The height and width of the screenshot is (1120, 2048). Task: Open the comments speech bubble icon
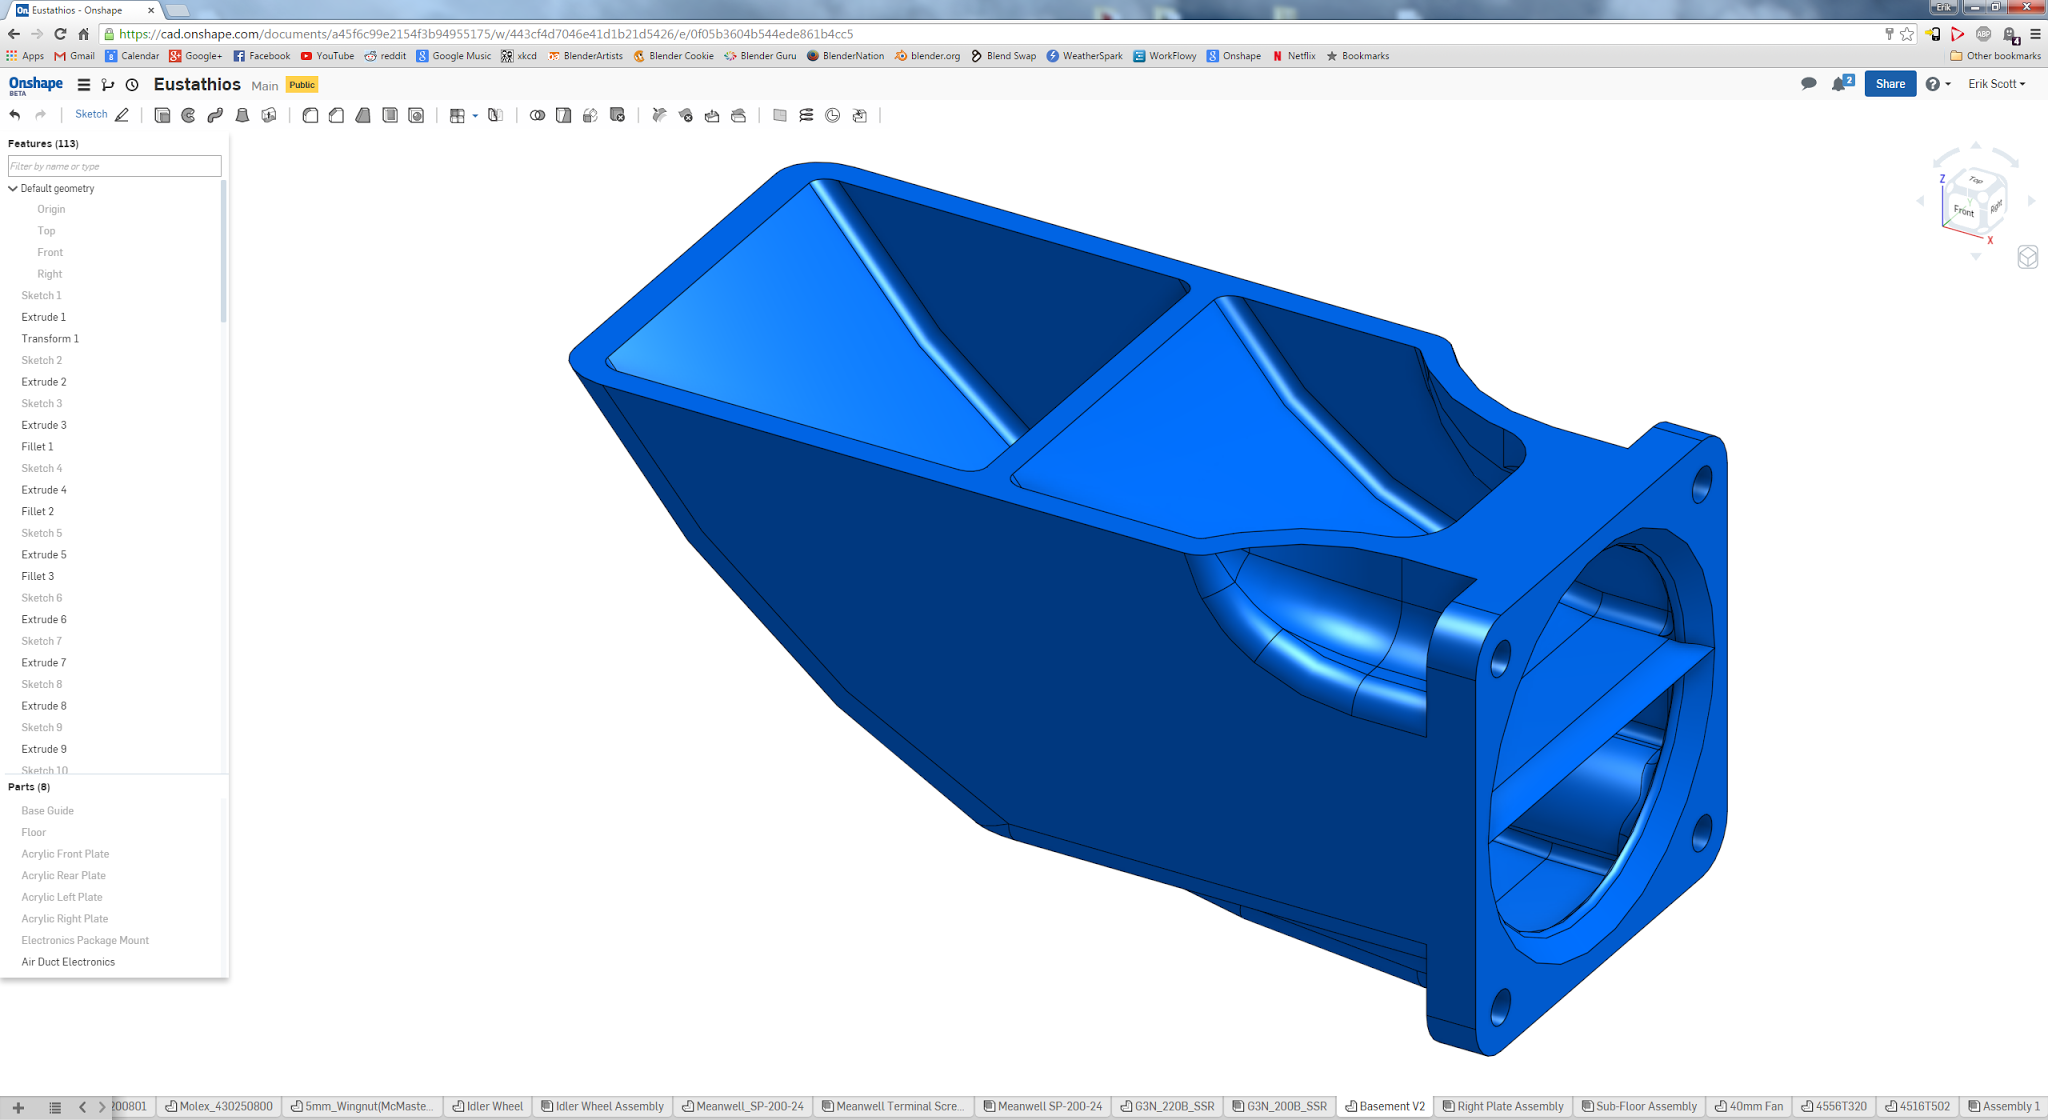click(x=1808, y=84)
